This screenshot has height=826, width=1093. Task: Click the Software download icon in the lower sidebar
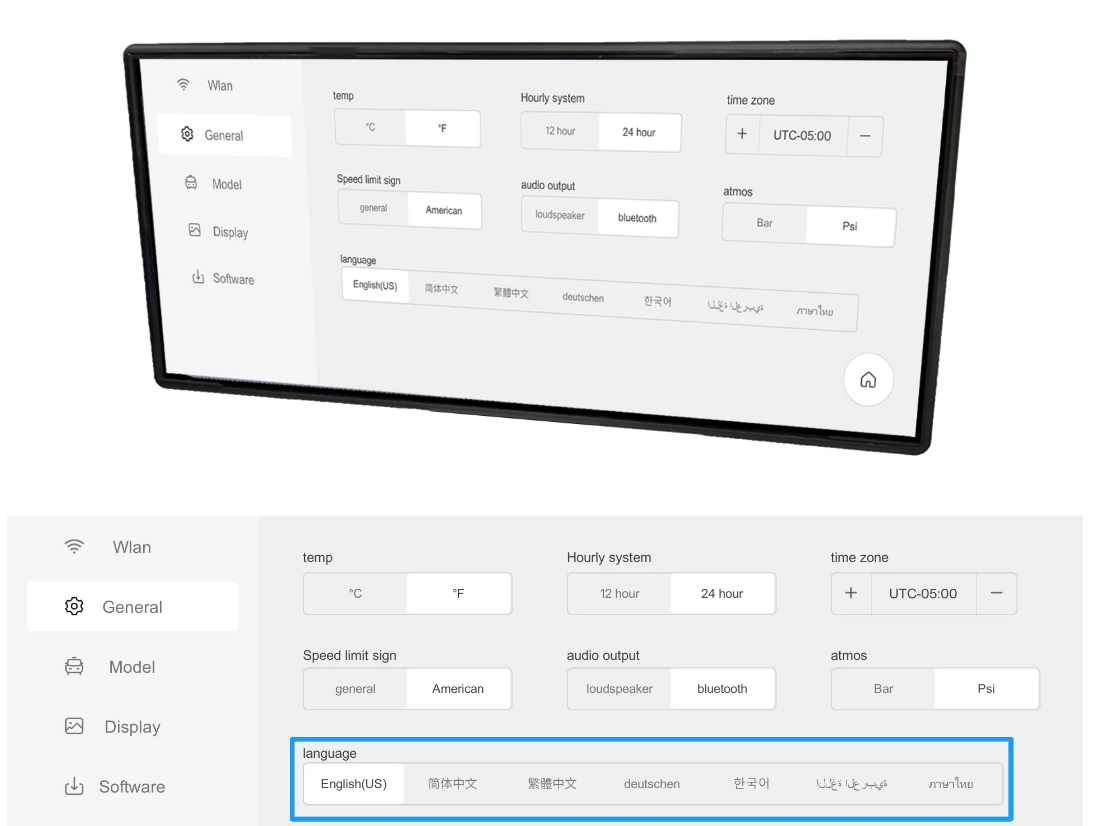pos(73,787)
